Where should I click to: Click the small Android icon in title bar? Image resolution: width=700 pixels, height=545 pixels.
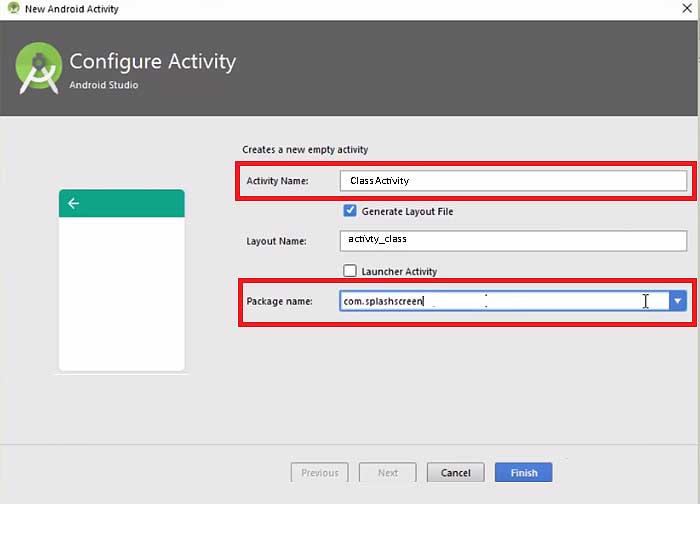click(x=14, y=8)
